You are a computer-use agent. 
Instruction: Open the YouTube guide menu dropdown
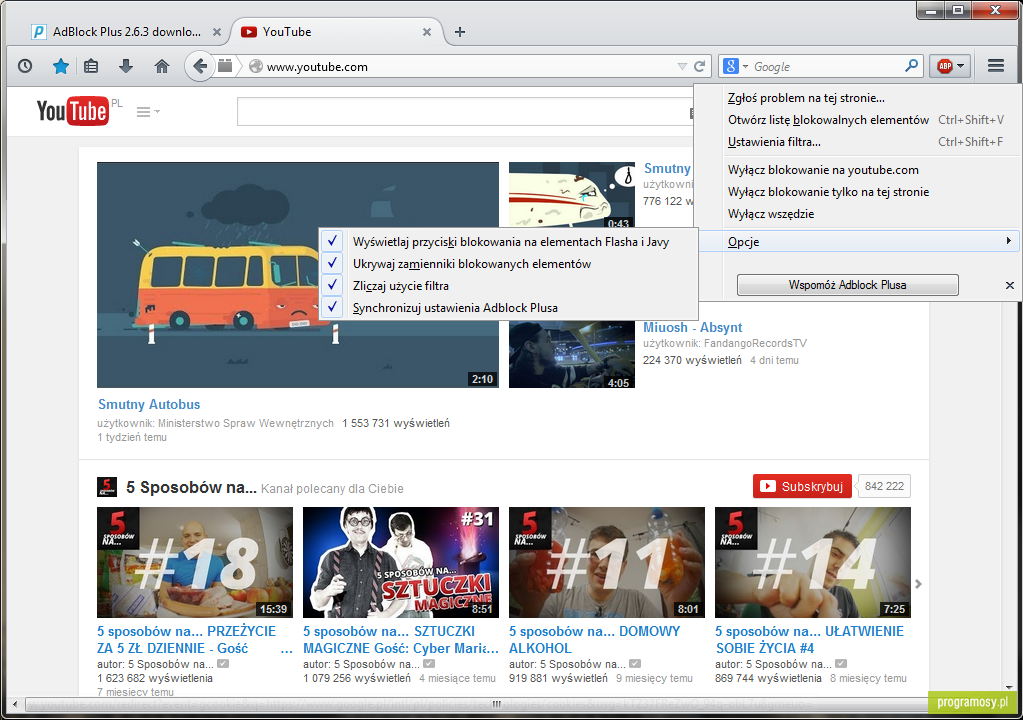click(148, 112)
